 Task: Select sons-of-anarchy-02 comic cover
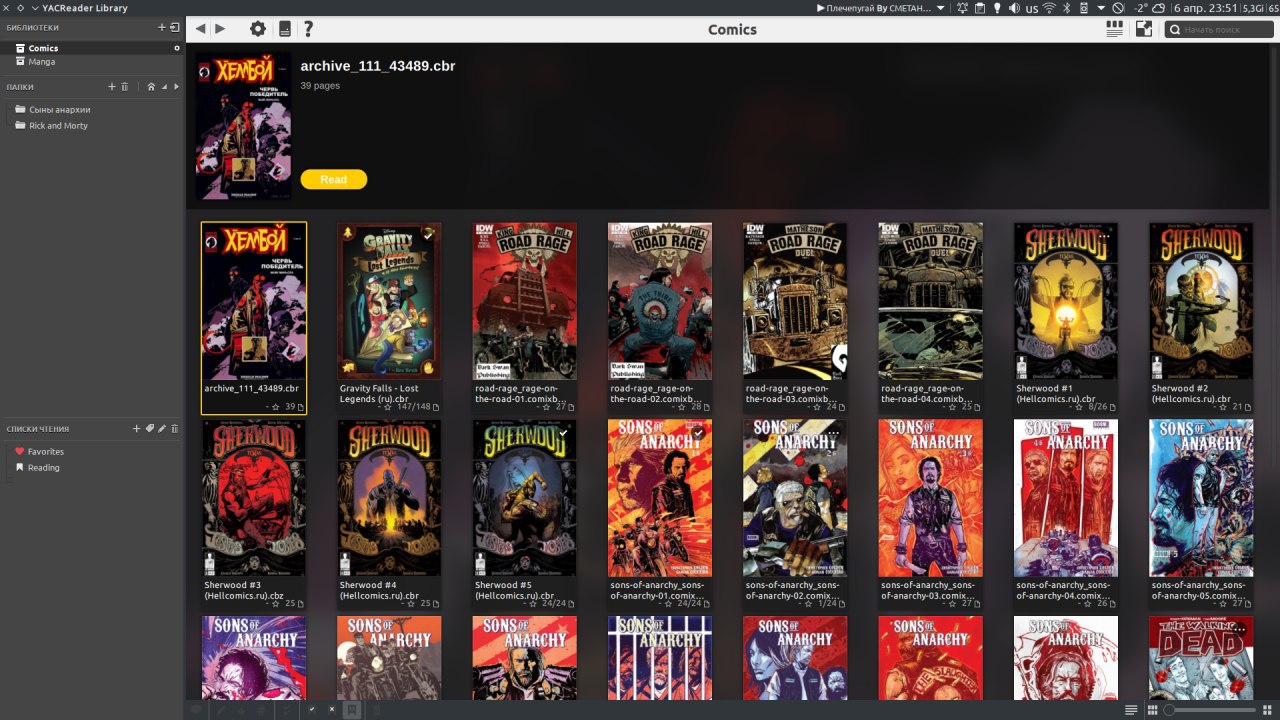coord(795,498)
